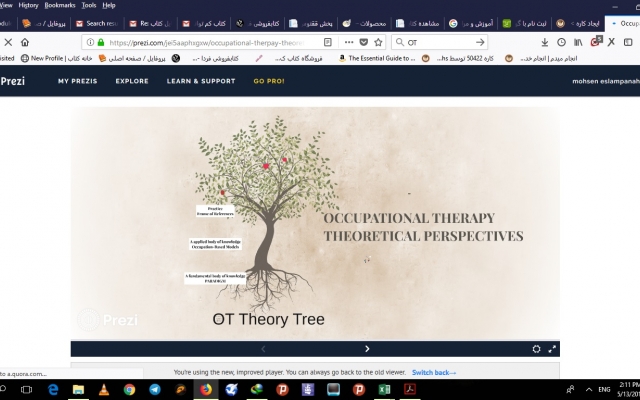Image resolution: width=640 pixels, height=400 pixels.
Task: Click the GO PRO! link
Action: pyautogui.click(x=269, y=81)
